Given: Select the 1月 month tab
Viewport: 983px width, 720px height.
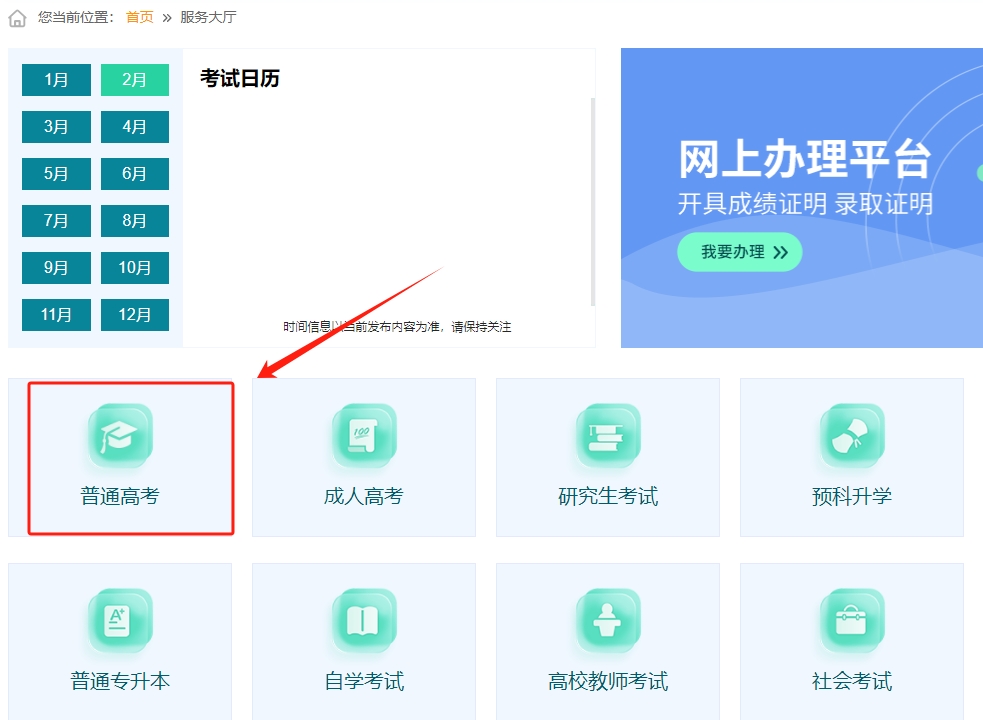Looking at the screenshot, I should [x=56, y=80].
